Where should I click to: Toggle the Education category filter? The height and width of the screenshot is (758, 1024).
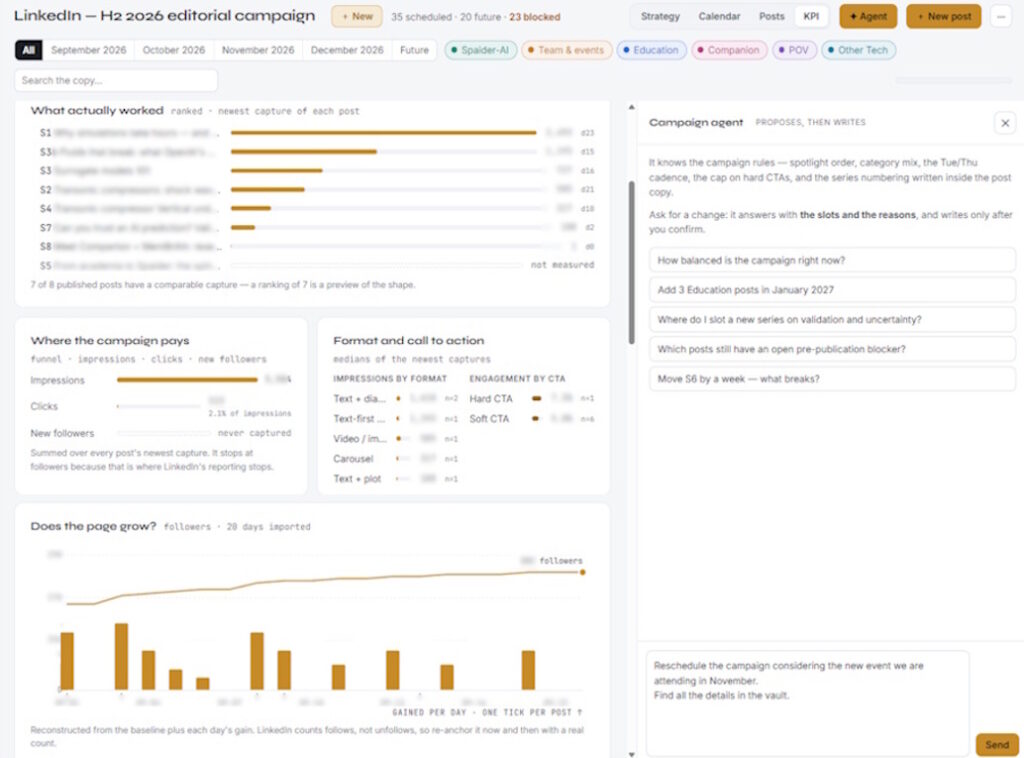(651, 50)
